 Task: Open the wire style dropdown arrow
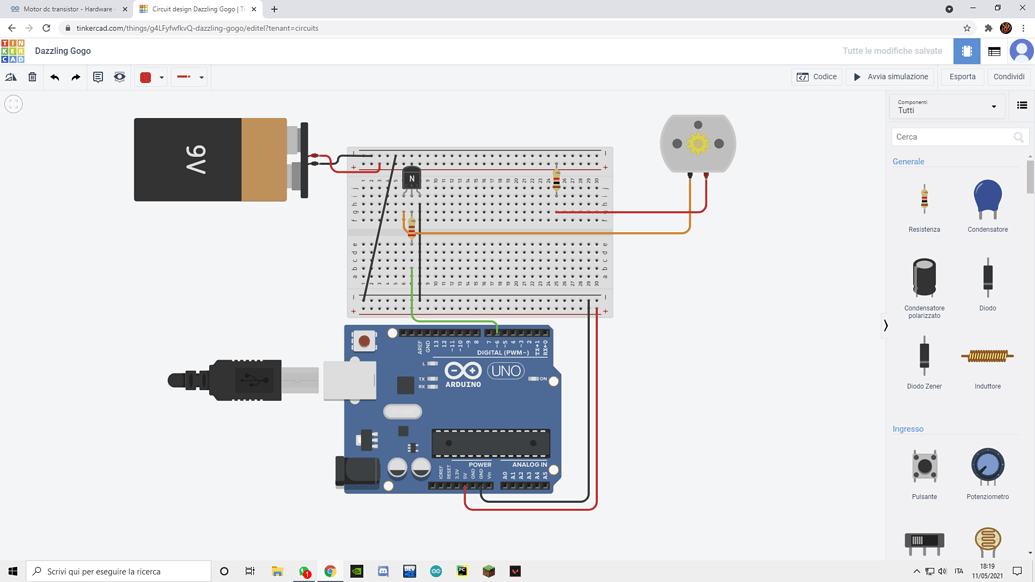coord(201,76)
